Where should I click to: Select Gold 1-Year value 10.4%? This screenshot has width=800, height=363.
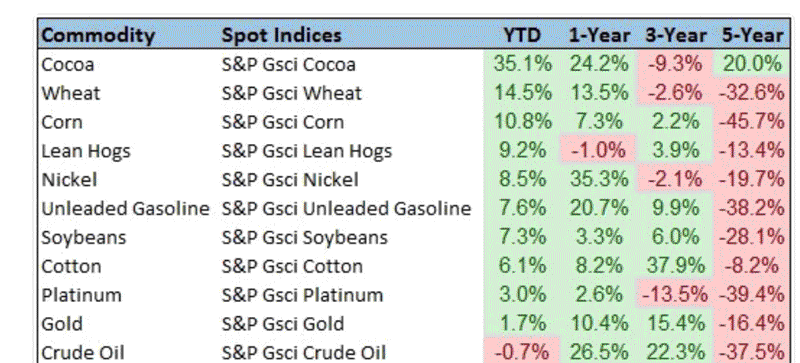(x=599, y=323)
